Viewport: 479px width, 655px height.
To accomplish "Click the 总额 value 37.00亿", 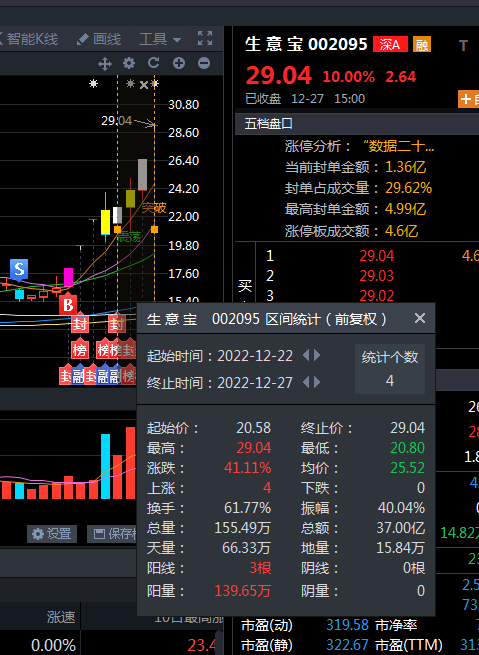I will pyautogui.click(x=400, y=528).
